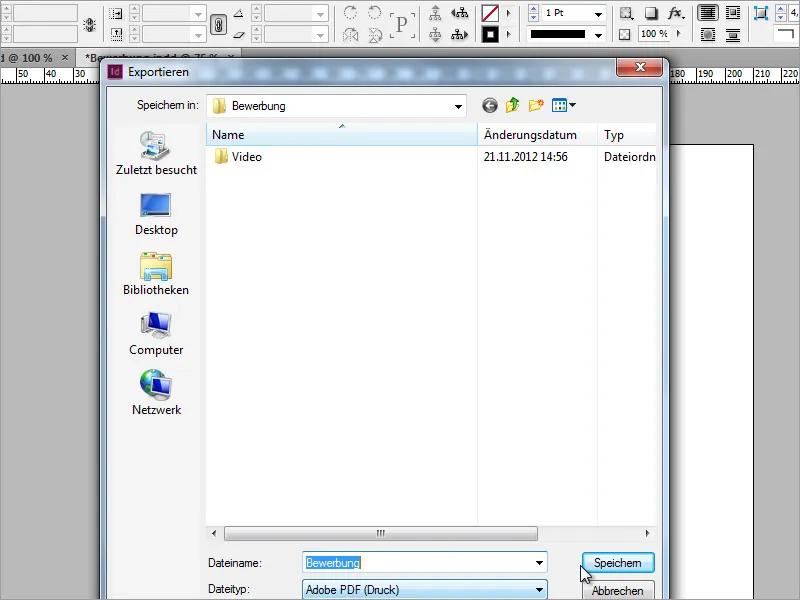
Task: Open Dateityp Adobe PDF (Druck) dropdown
Action: click(424, 590)
